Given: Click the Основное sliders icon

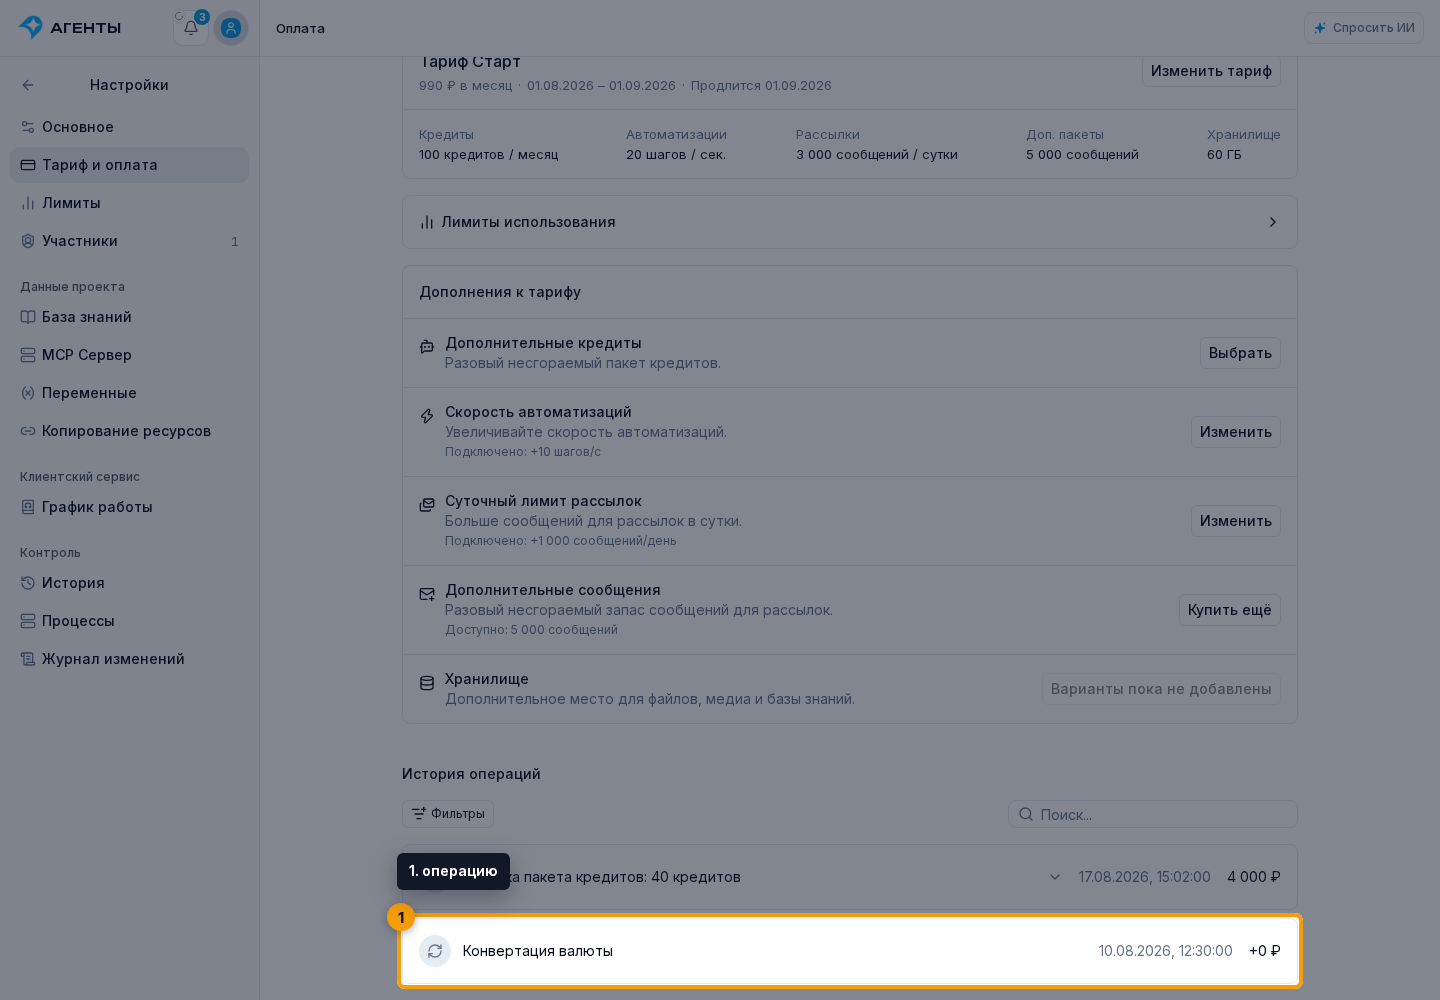Looking at the screenshot, I should coord(28,127).
